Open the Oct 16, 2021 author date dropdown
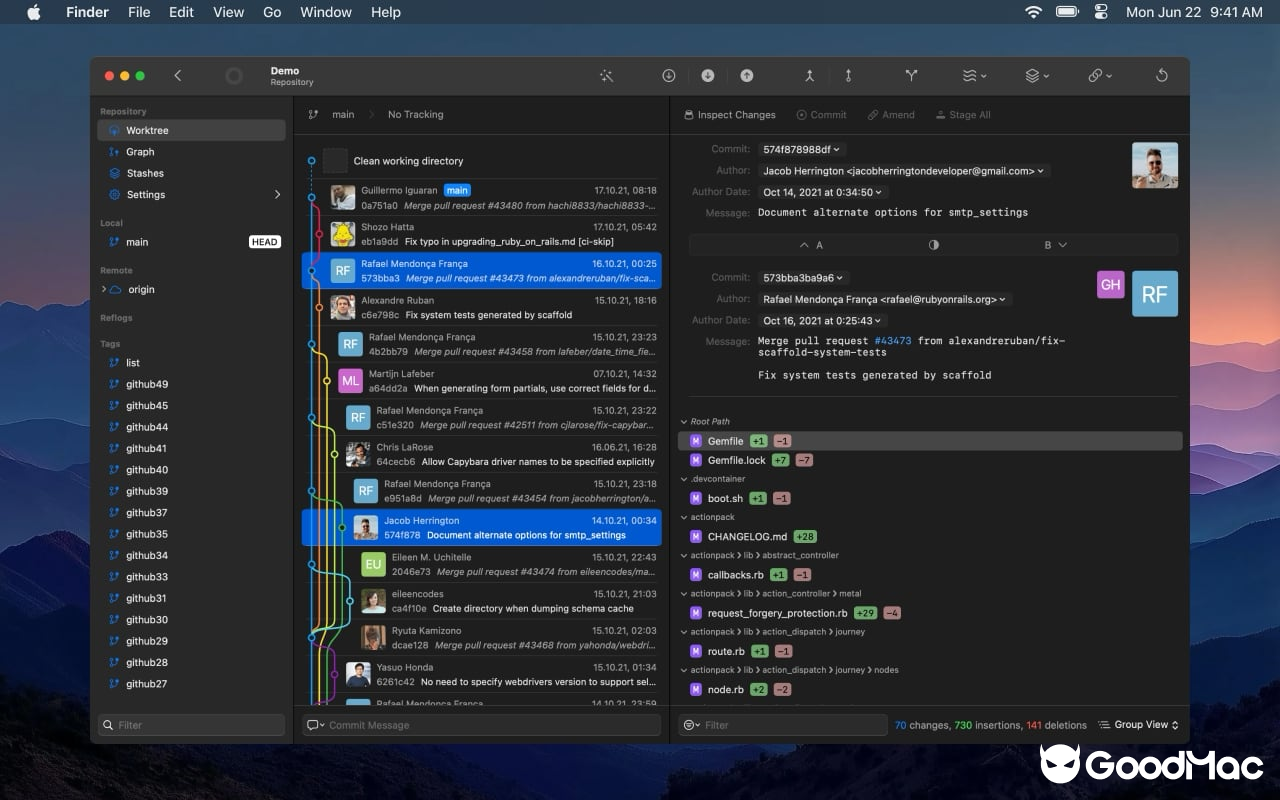The width and height of the screenshot is (1280, 800). click(822, 321)
